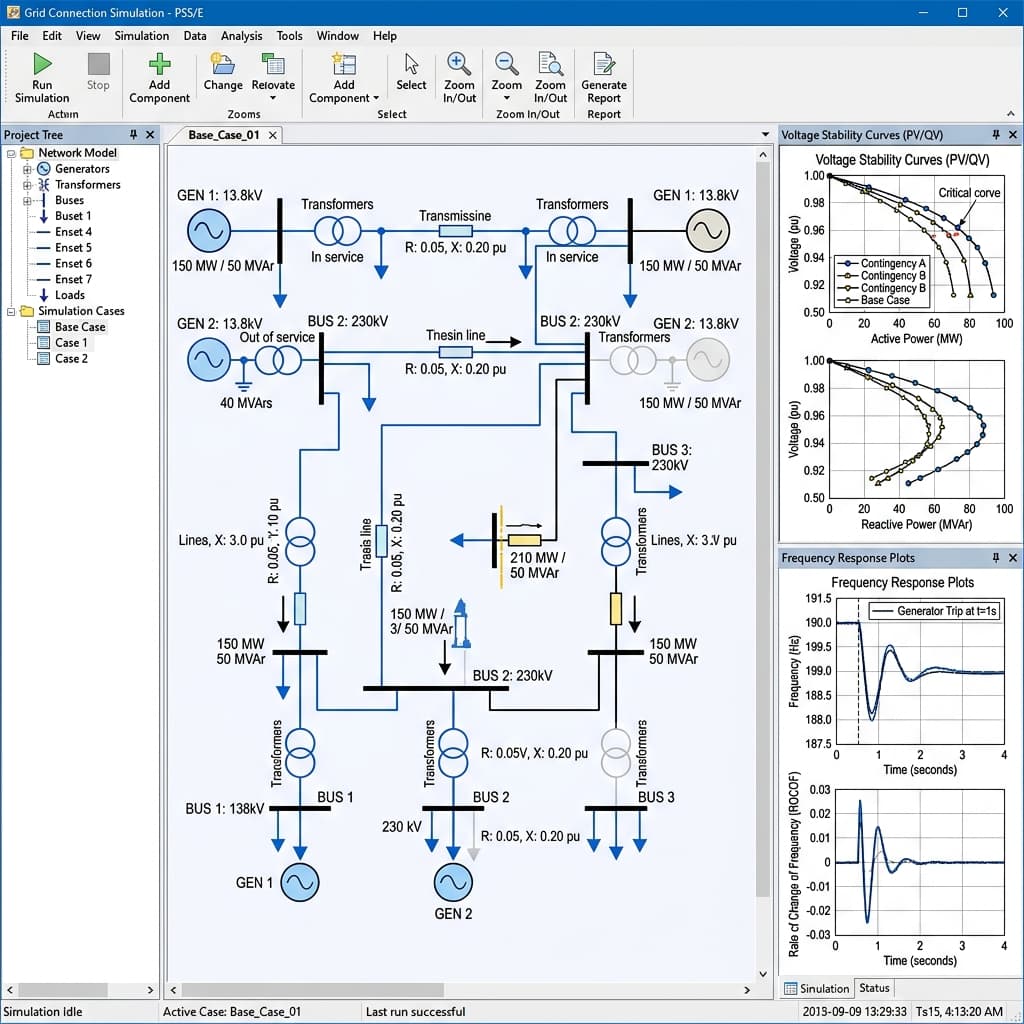Select the Base_Case_01 document tab
This screenshot has width=1024, height=1024.
tap(224, 135)
